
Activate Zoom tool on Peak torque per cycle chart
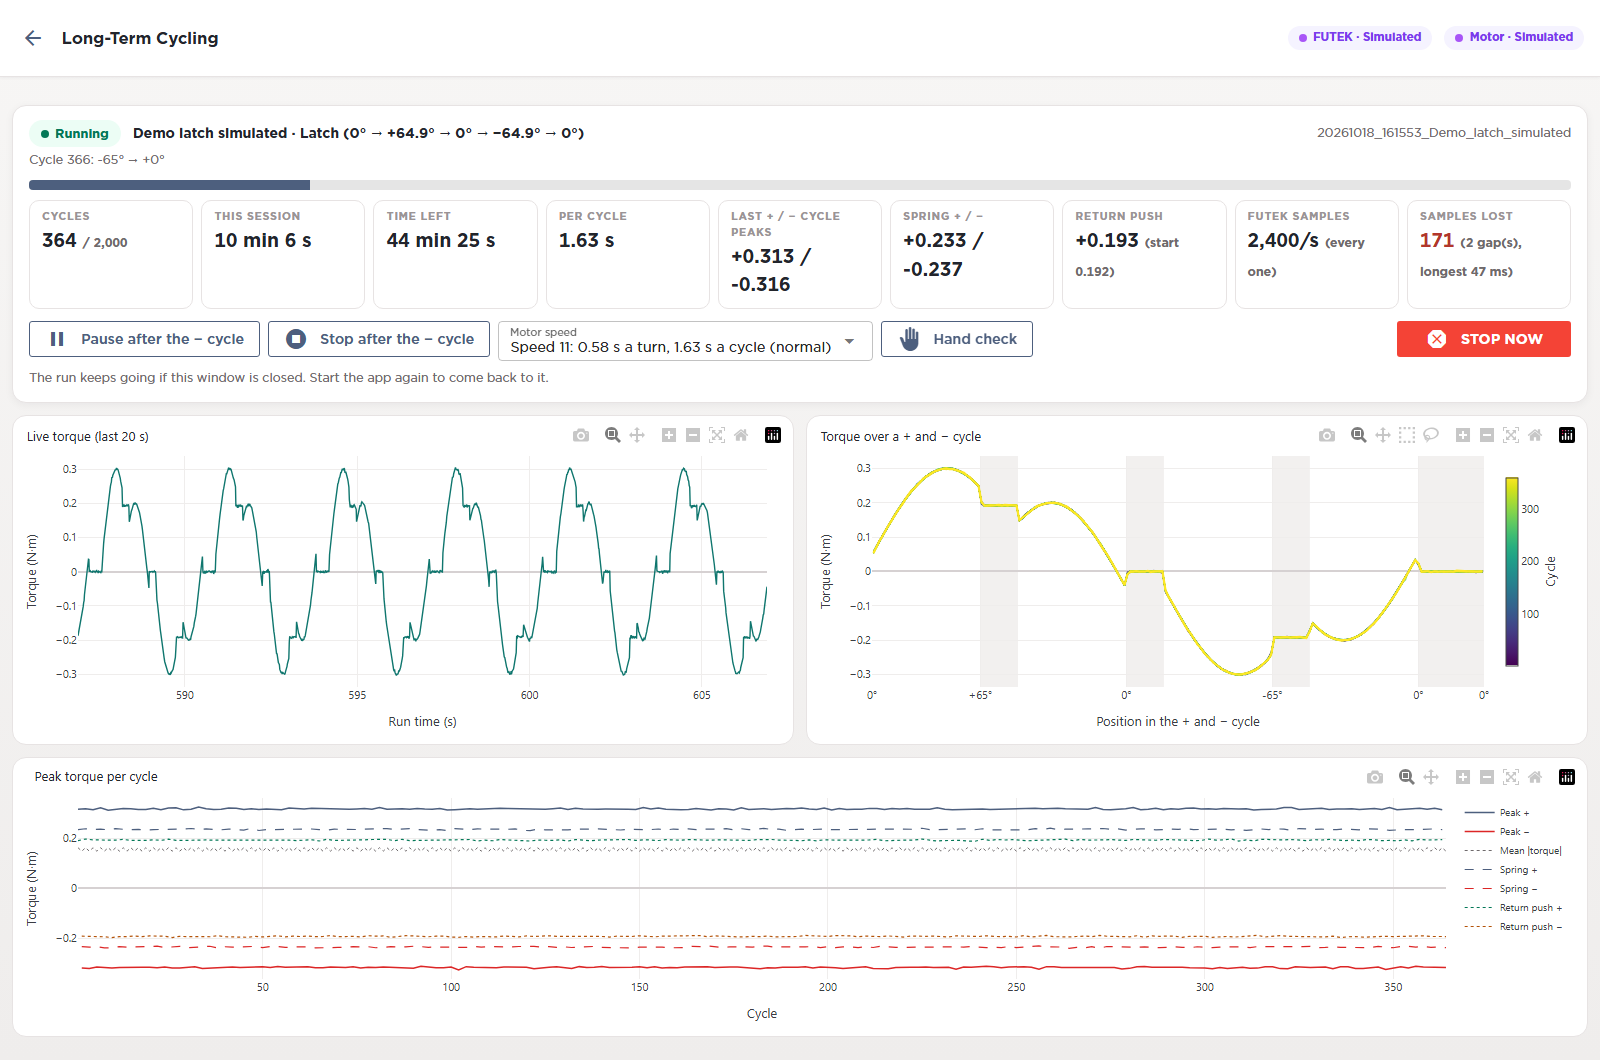point(1407,777)
